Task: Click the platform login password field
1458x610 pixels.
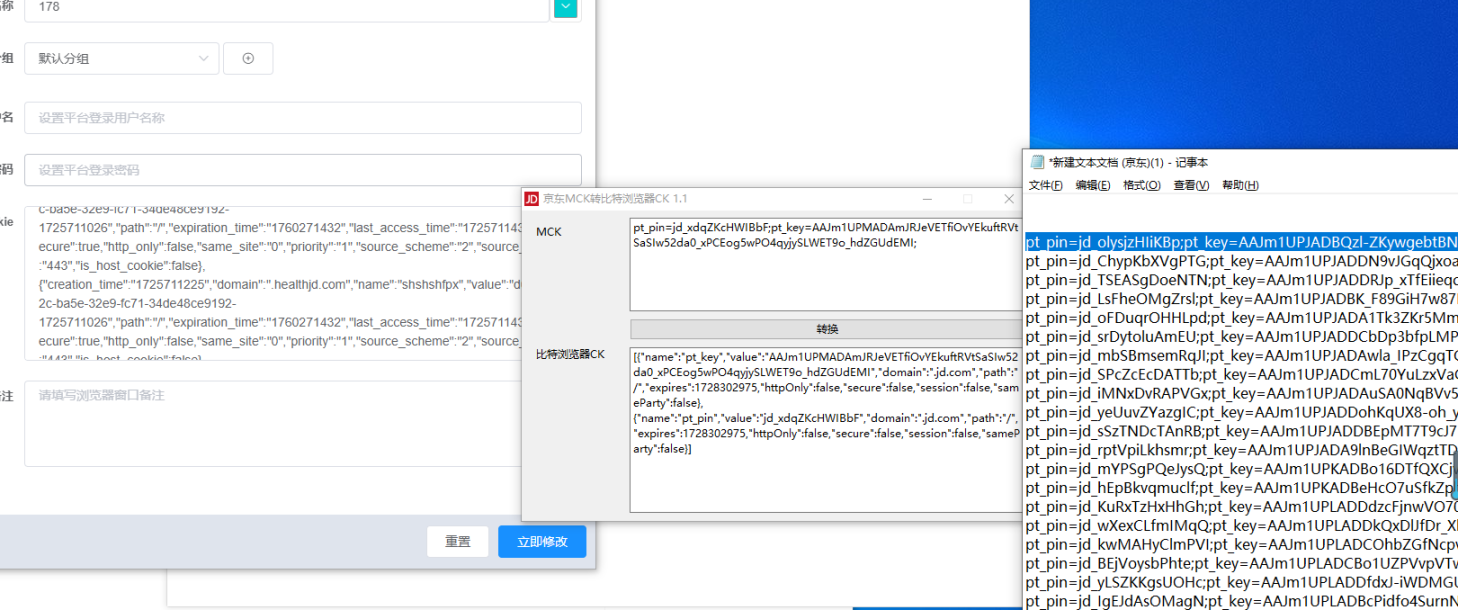Action: (302, 170)
